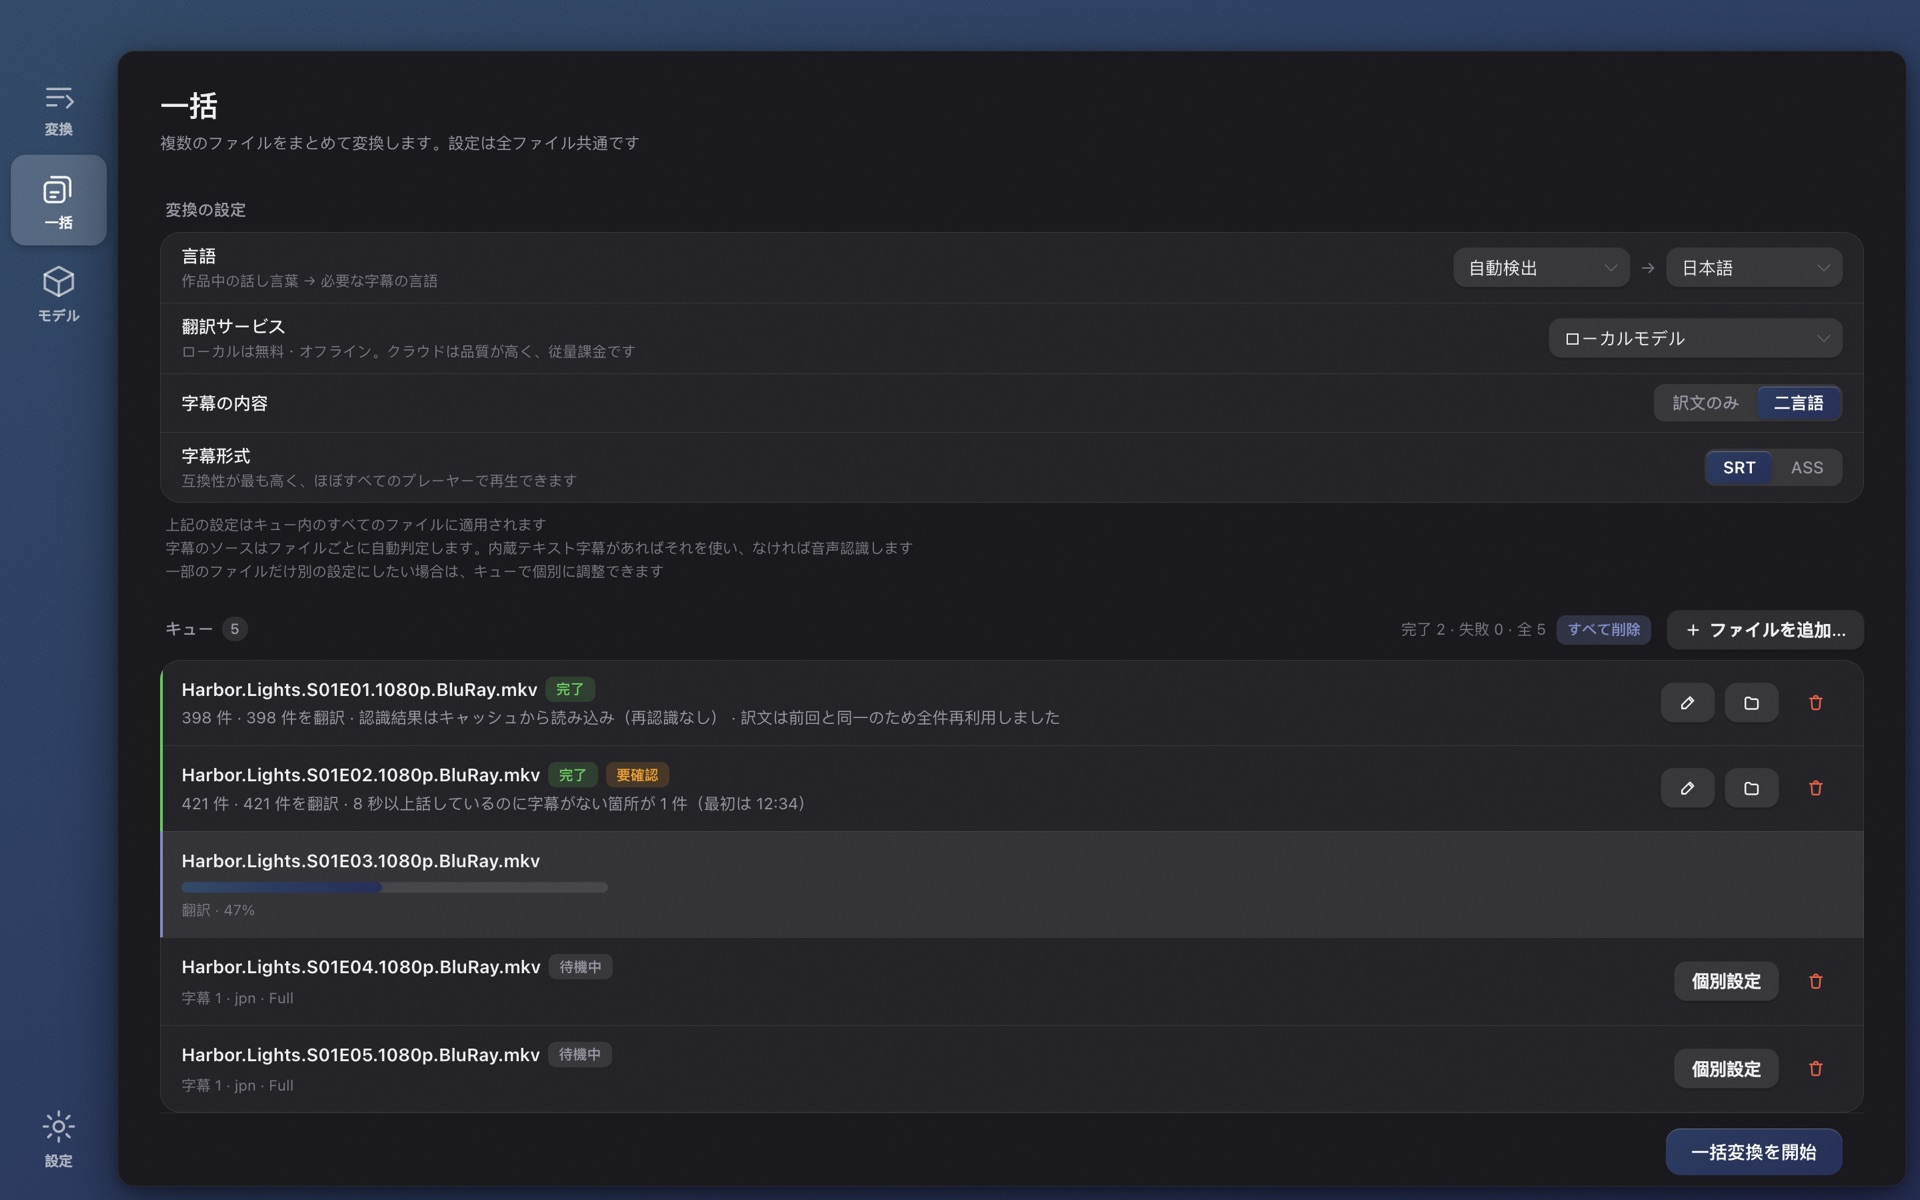The image size is (1920, 1200).
Task: Start batch with 一括変換を開始
Action: [1753, 1152]
